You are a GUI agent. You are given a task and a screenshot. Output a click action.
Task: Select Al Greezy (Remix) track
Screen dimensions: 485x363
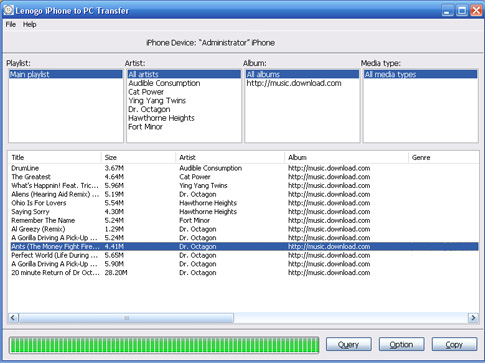coord(243,229)
